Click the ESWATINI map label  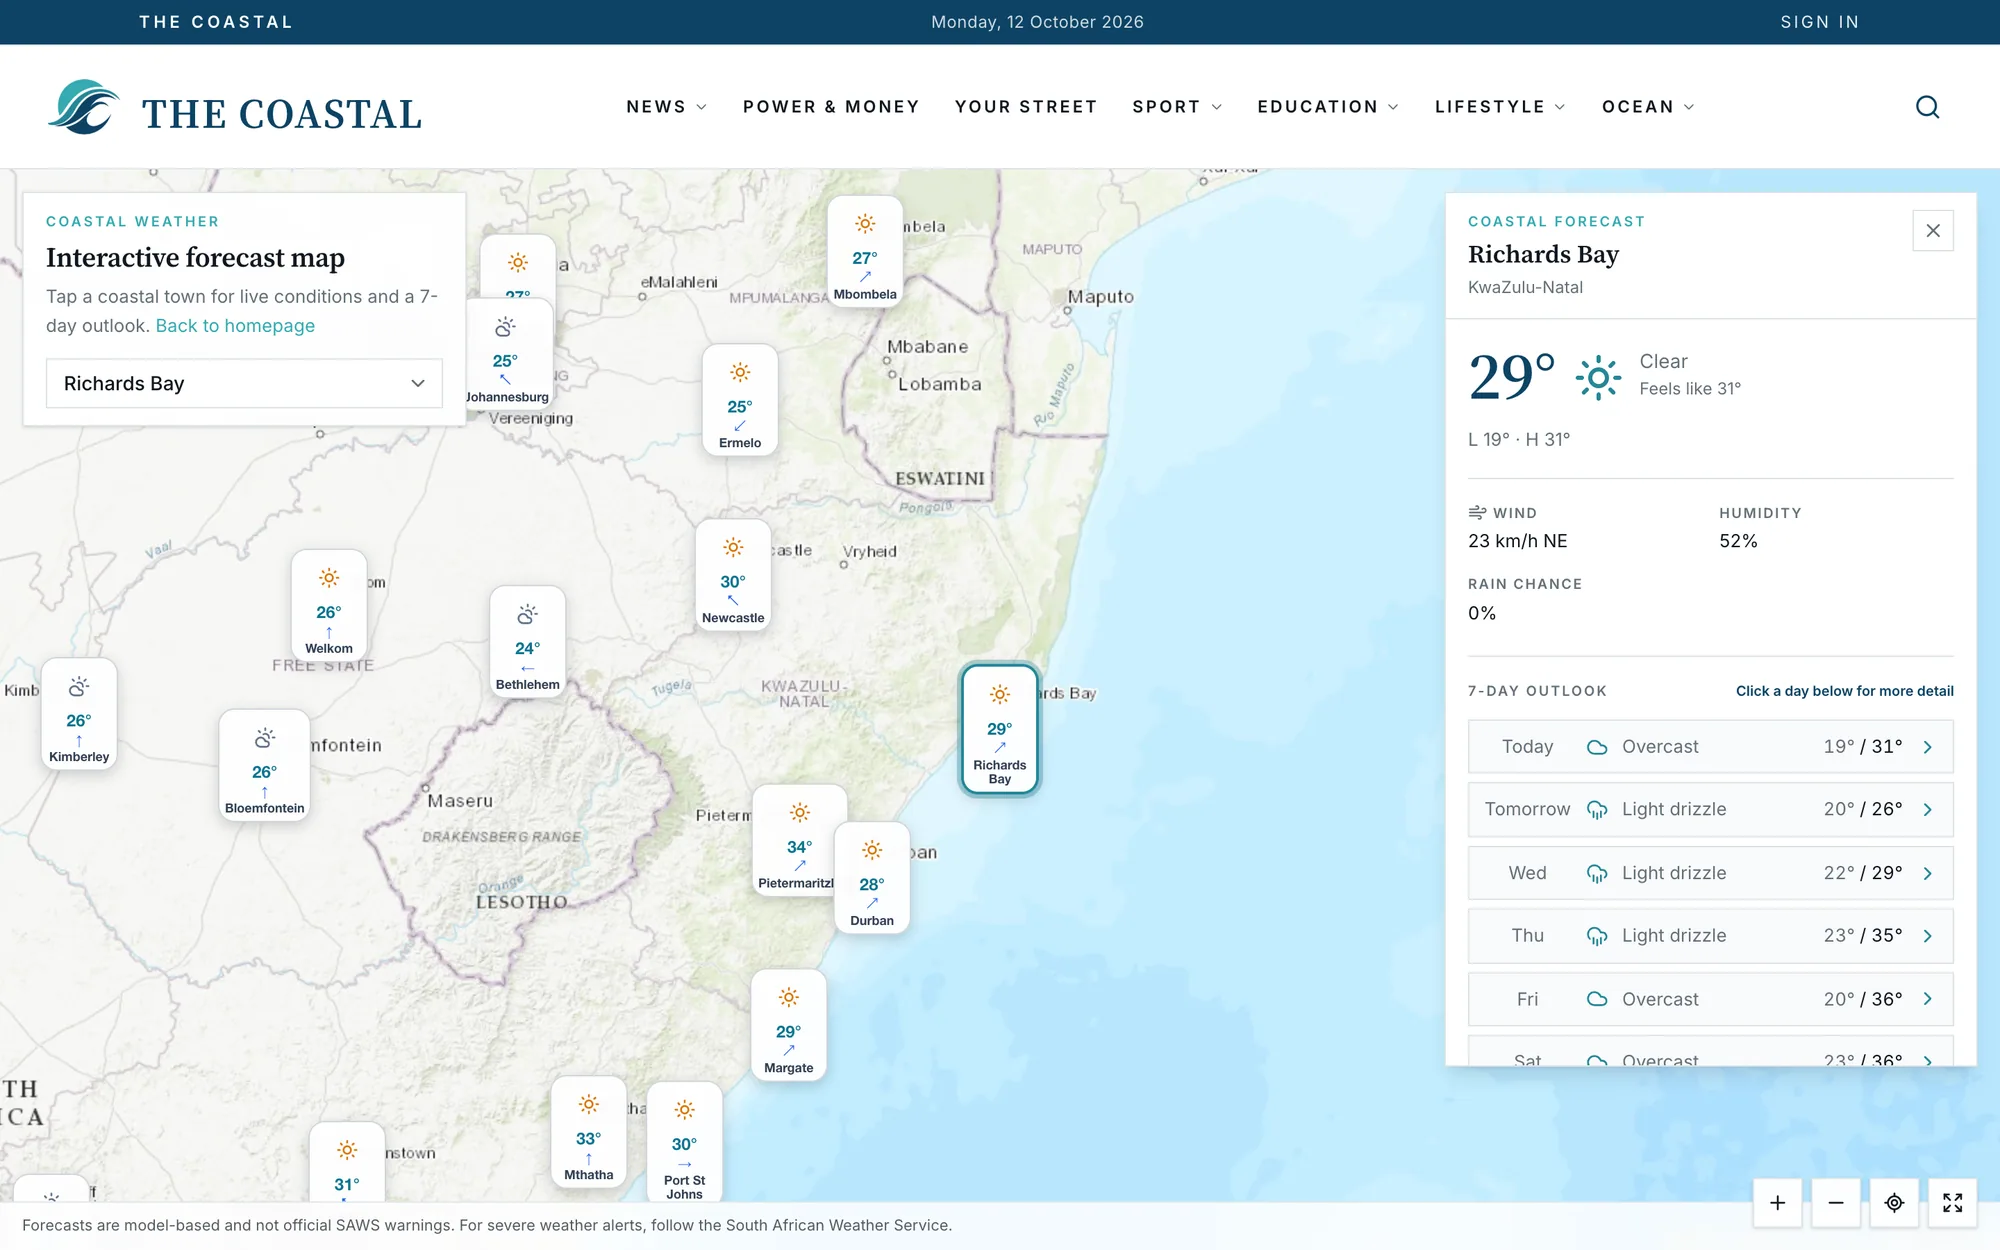click(940, 479)
